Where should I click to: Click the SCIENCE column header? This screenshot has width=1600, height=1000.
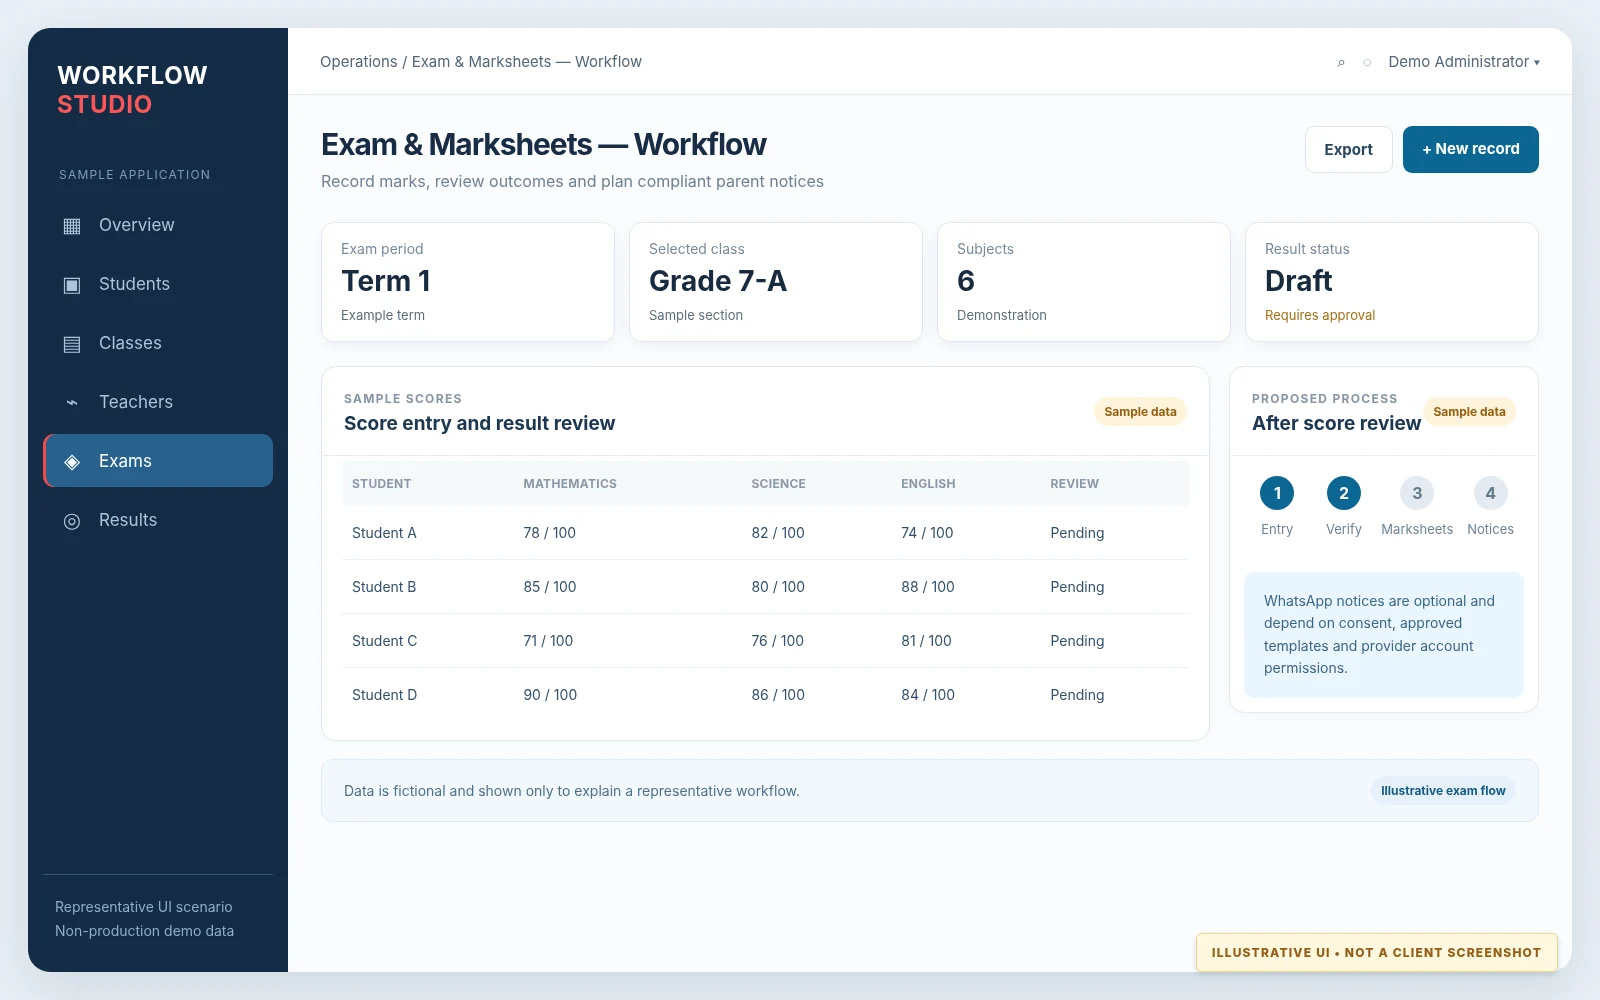pos(778,484)
